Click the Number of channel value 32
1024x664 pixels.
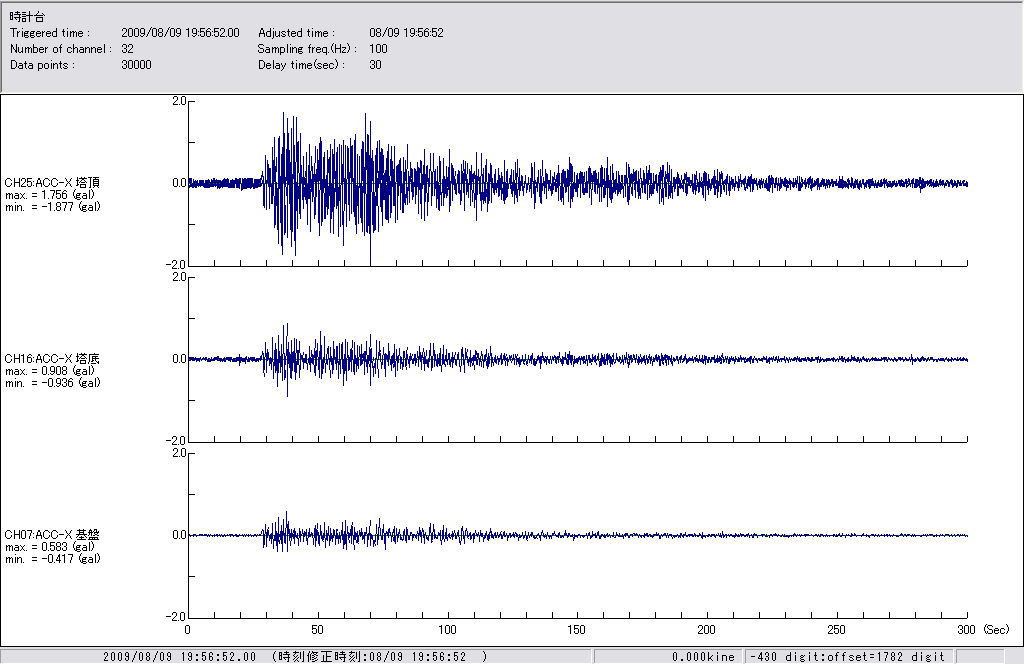click(x=127, y=49)
